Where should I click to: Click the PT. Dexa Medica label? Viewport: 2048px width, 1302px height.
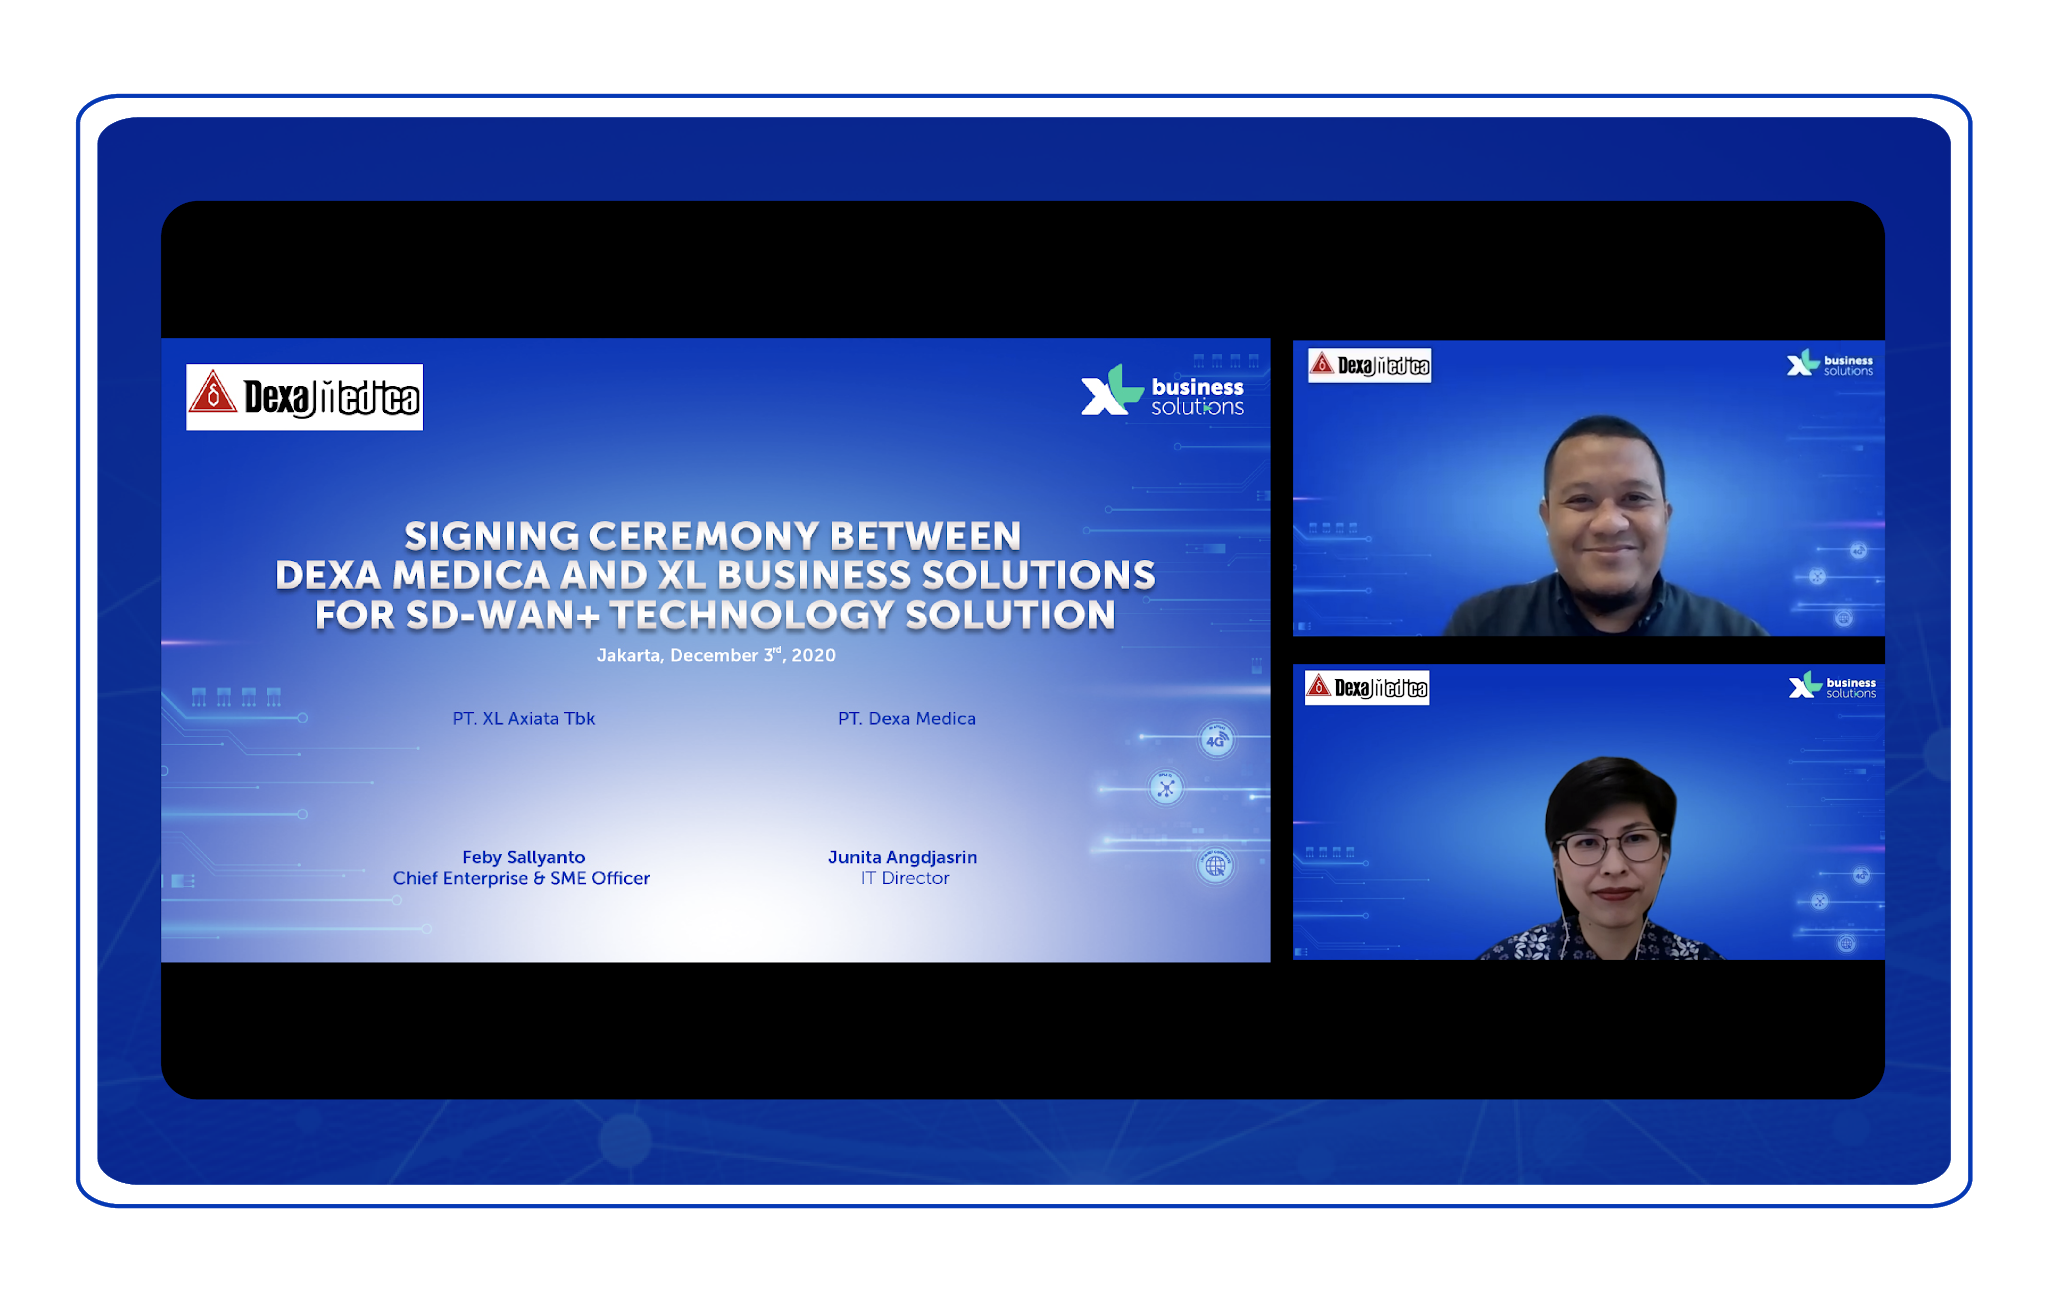coord(906,718)
